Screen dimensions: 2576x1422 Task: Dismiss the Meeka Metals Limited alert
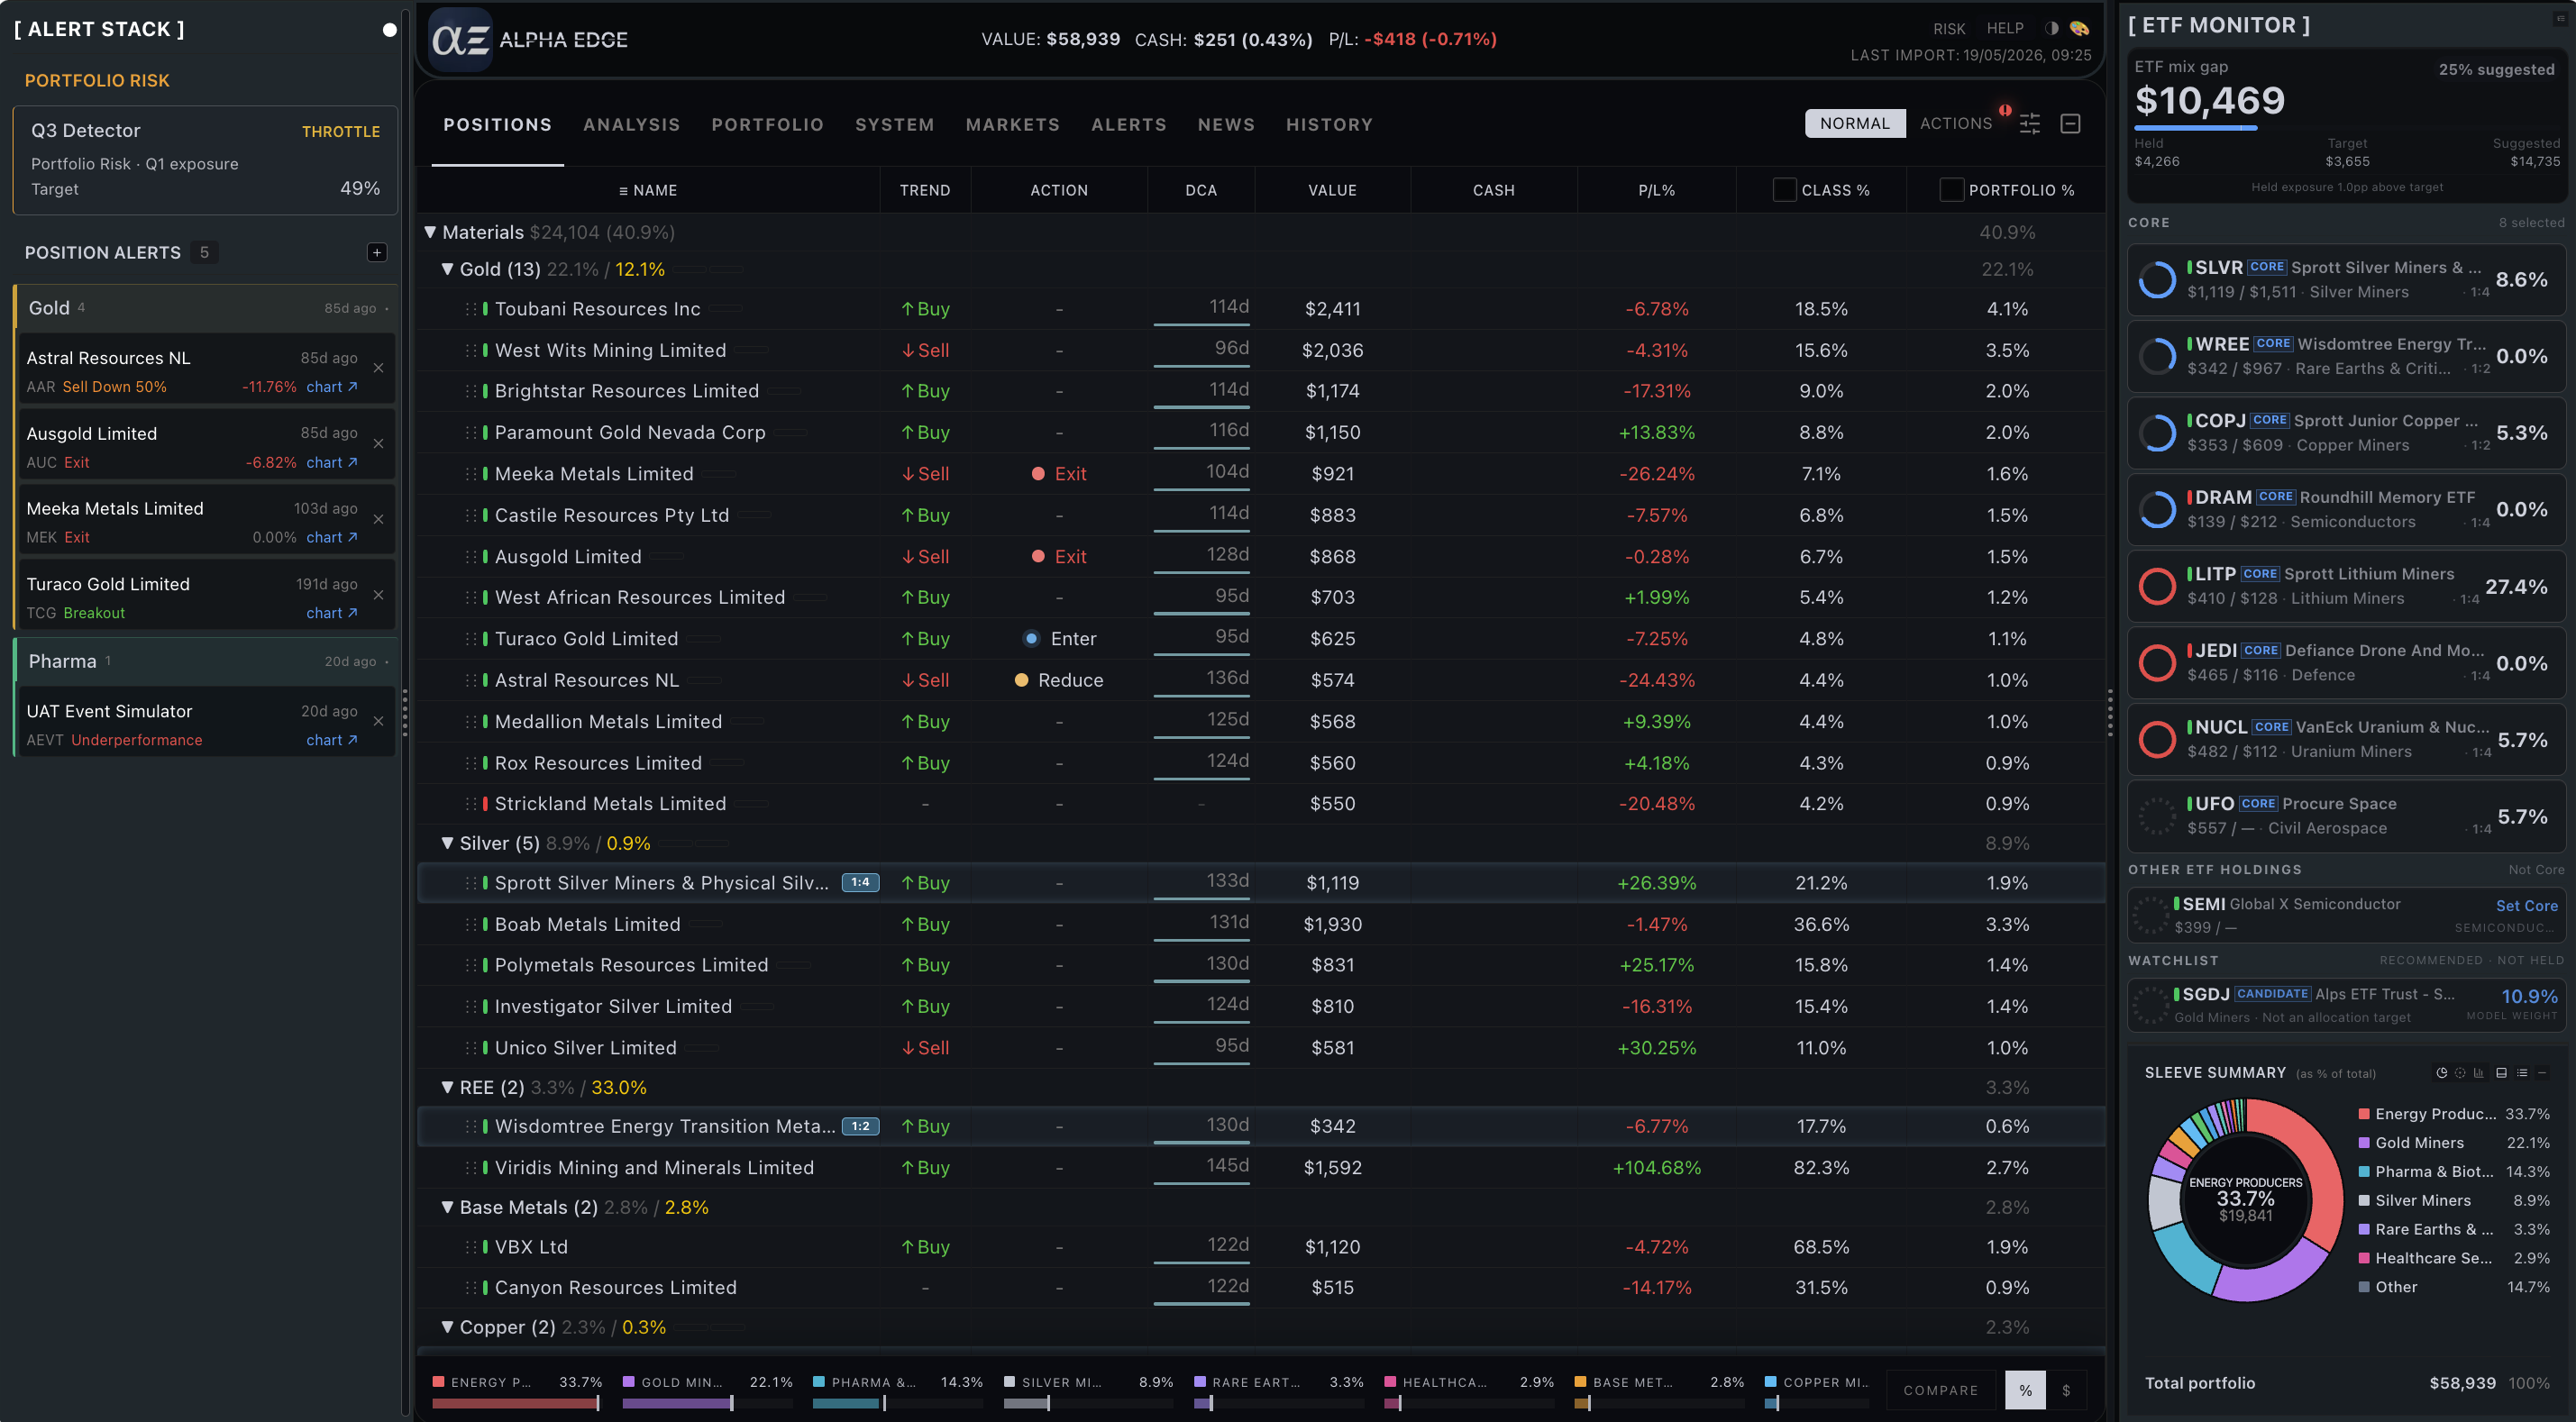click(378, 519)
